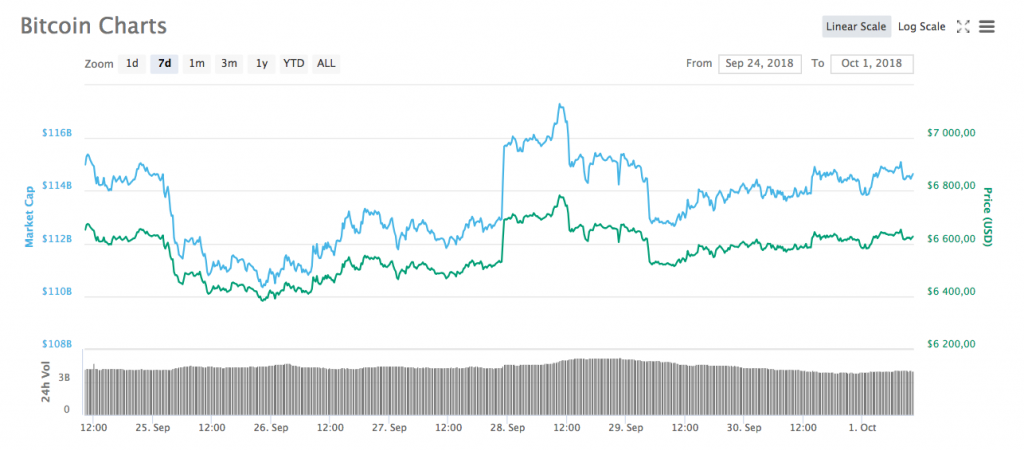Click the 29. Sep date label
1024x451 pixels.
[626, 428]
